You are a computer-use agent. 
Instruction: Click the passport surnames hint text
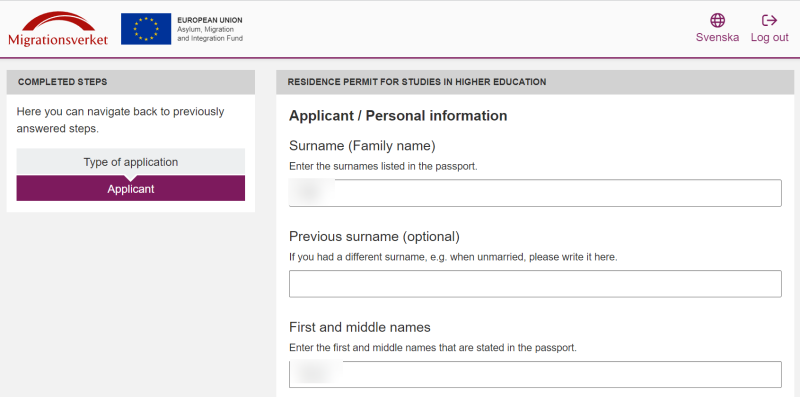coord(383,167)
